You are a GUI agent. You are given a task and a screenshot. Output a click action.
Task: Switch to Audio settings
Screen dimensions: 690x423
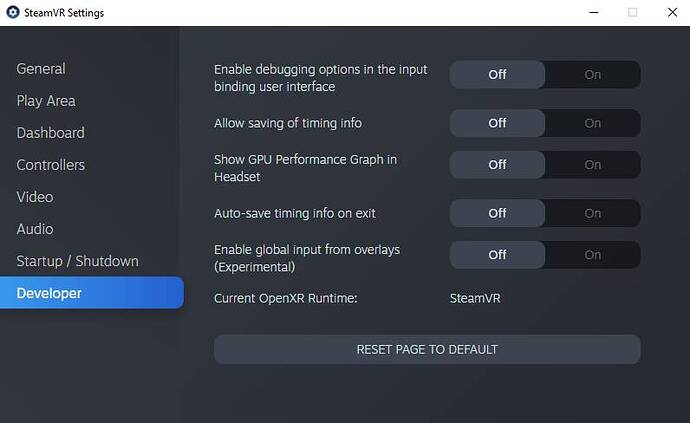35,229
